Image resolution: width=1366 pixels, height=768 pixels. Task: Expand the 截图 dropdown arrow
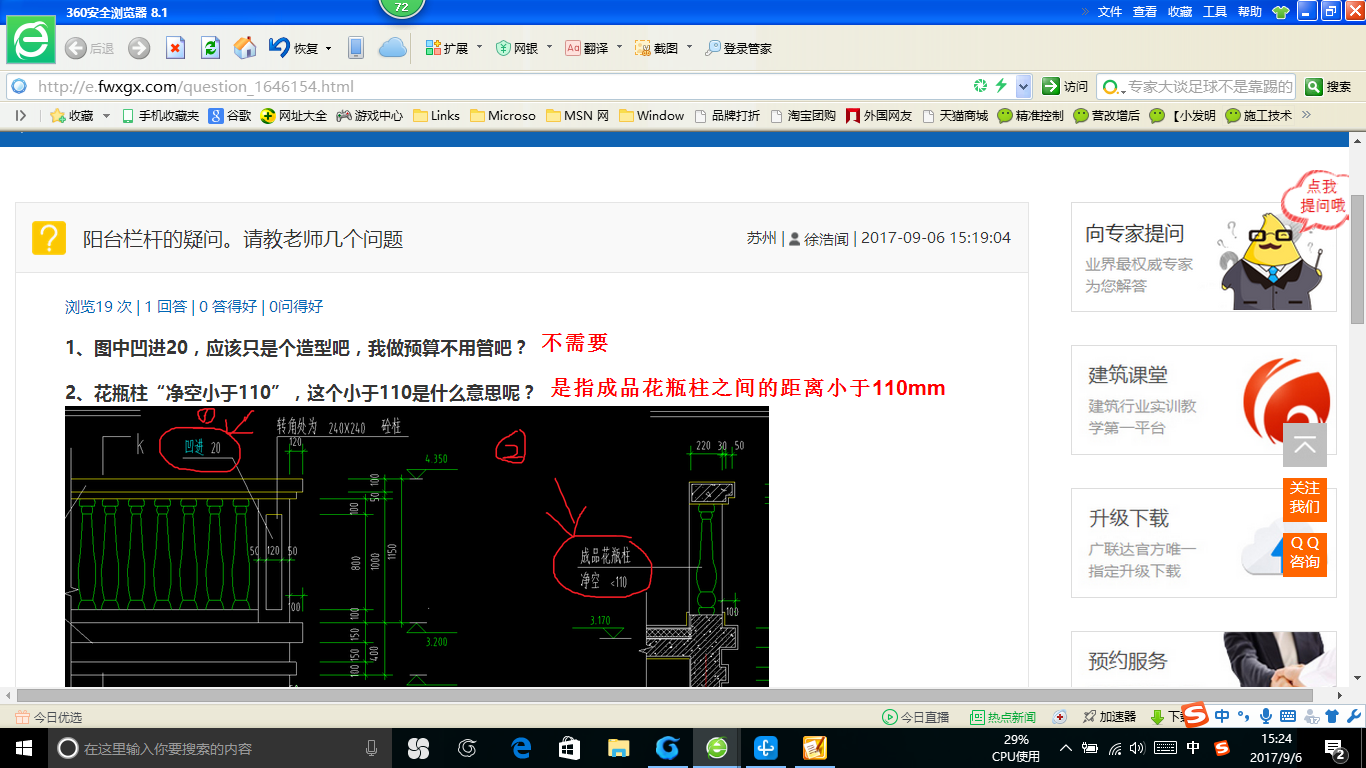(689, 47)
